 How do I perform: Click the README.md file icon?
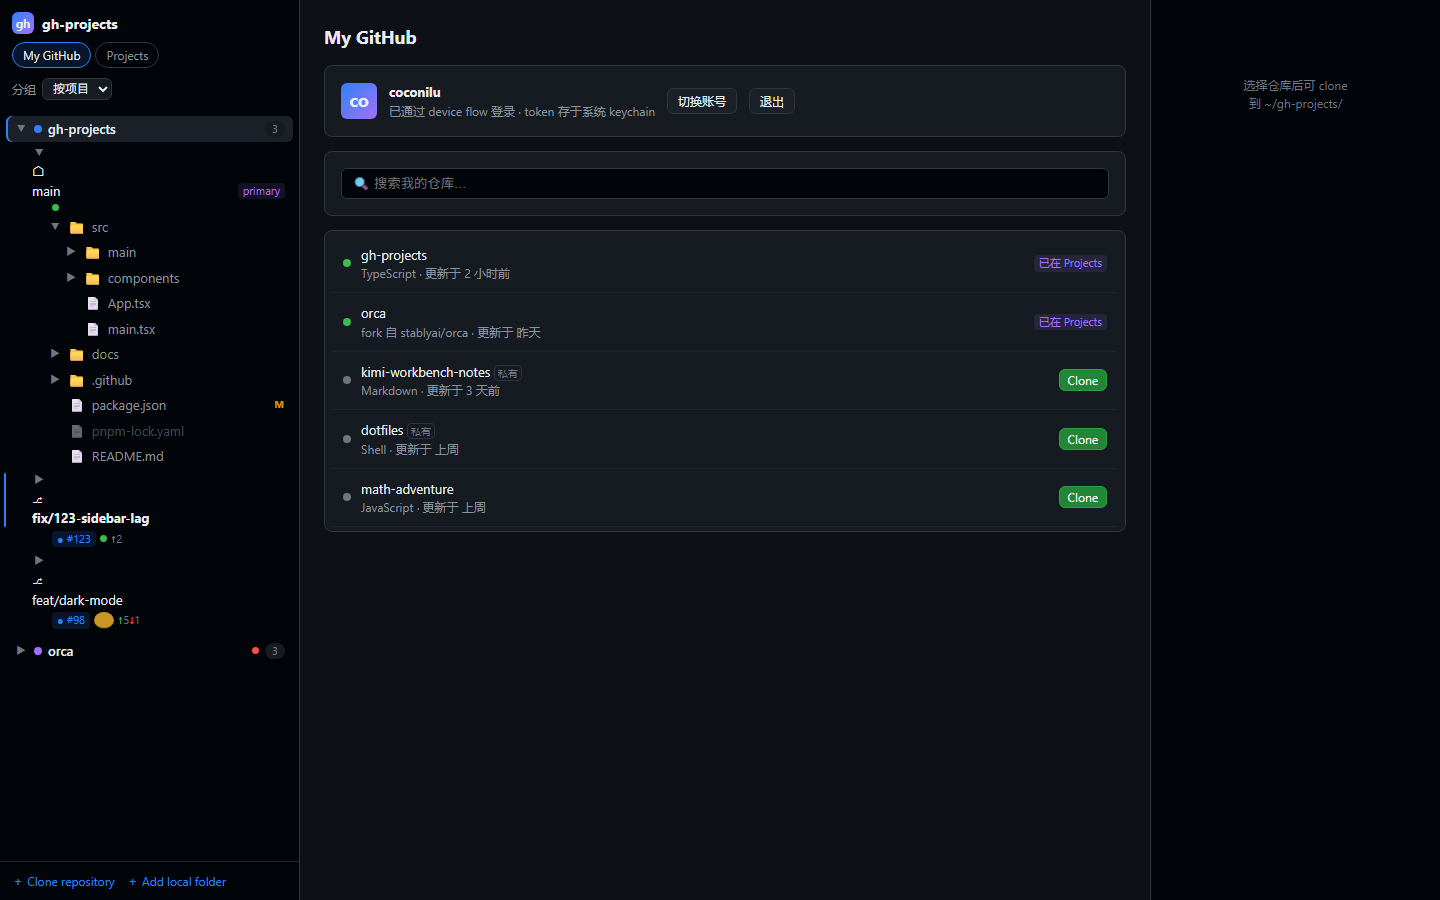77,457
